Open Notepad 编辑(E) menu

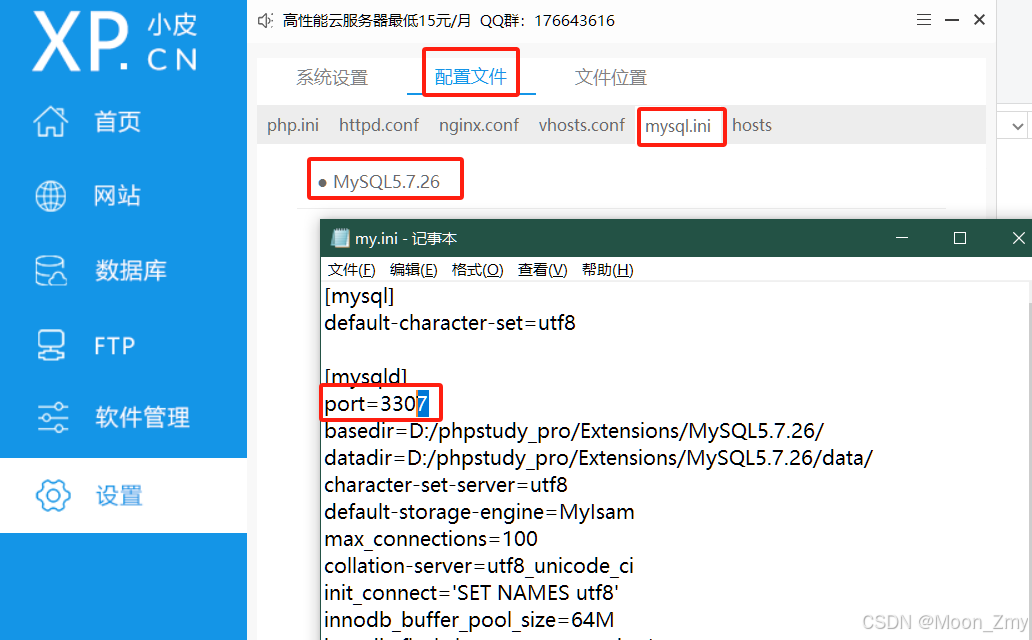[x=413, y=270]
